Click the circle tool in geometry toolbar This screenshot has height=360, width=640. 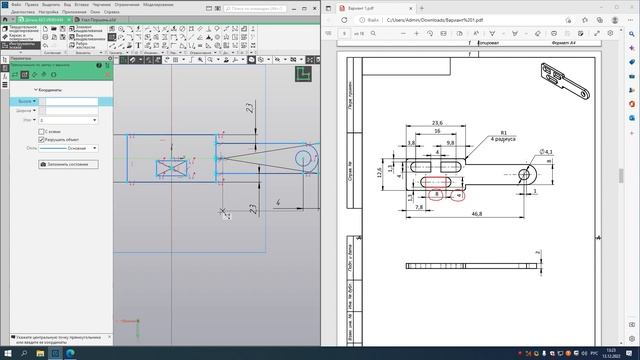coord(121,29)
